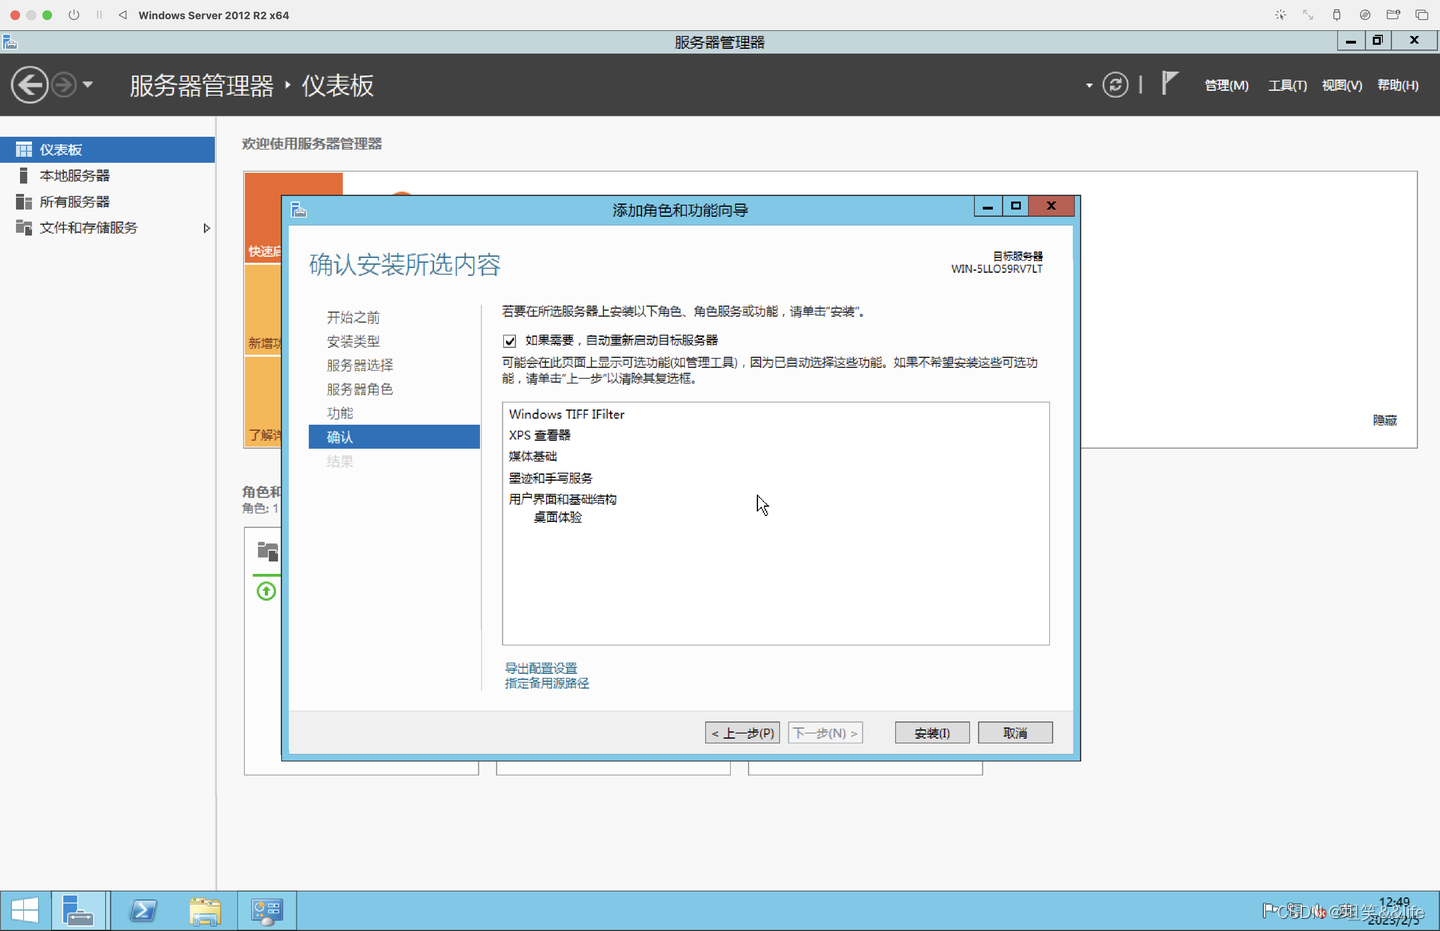Click the file storage role tile icon
The width and height of the screenshot is (1440, 931).
point(267,551)
